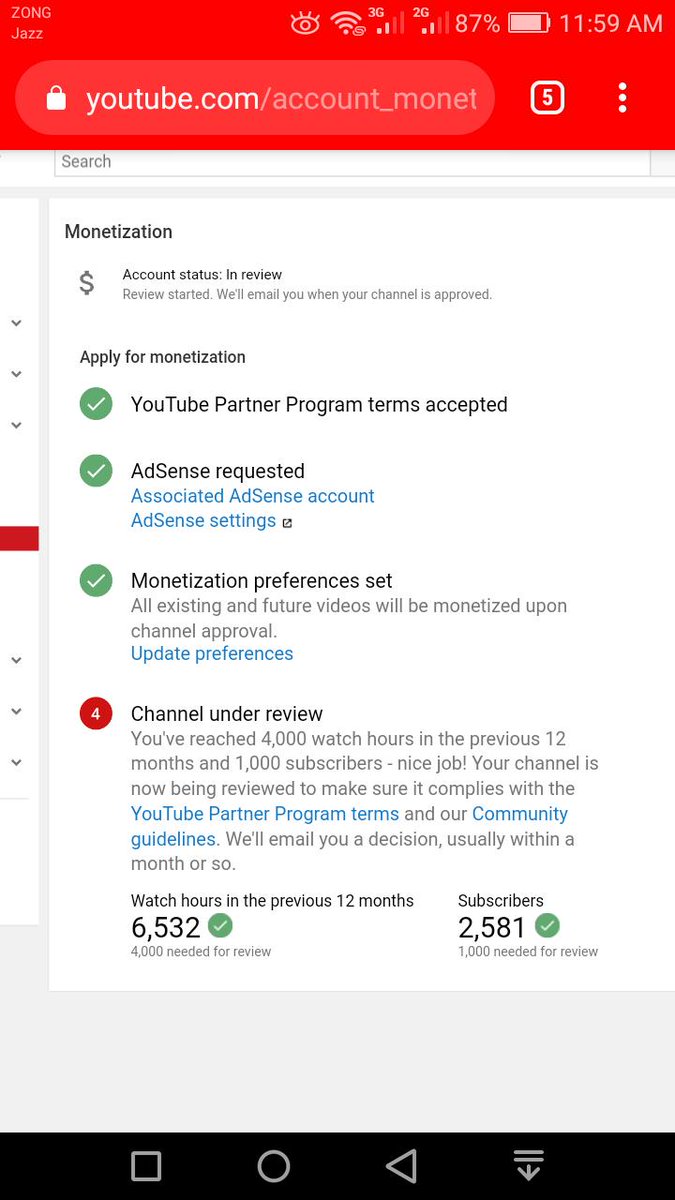Screen dimensions: 675x1200
Task: Tap '4,000 needed for review' note
Action: tap(201, 952)
